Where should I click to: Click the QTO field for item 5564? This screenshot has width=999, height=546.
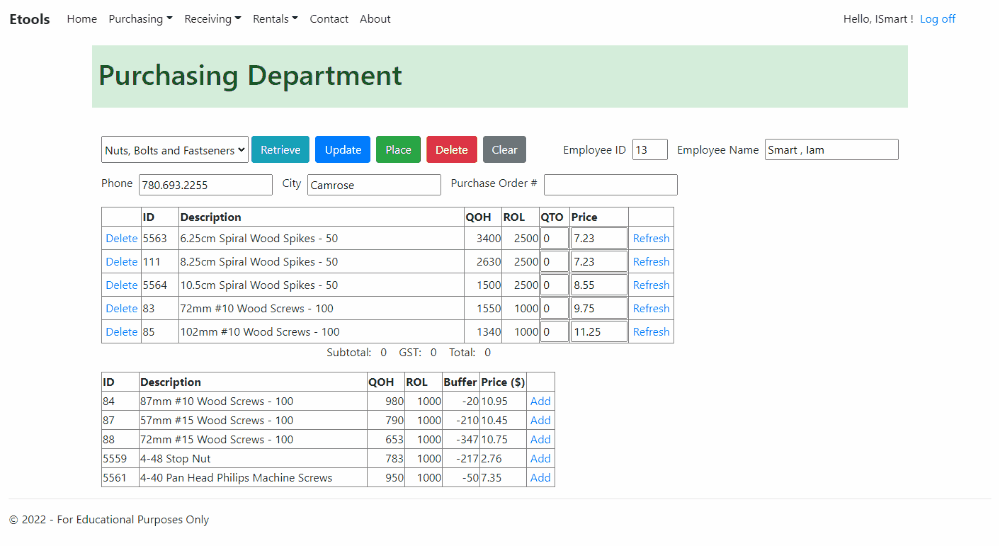point(554,285)
